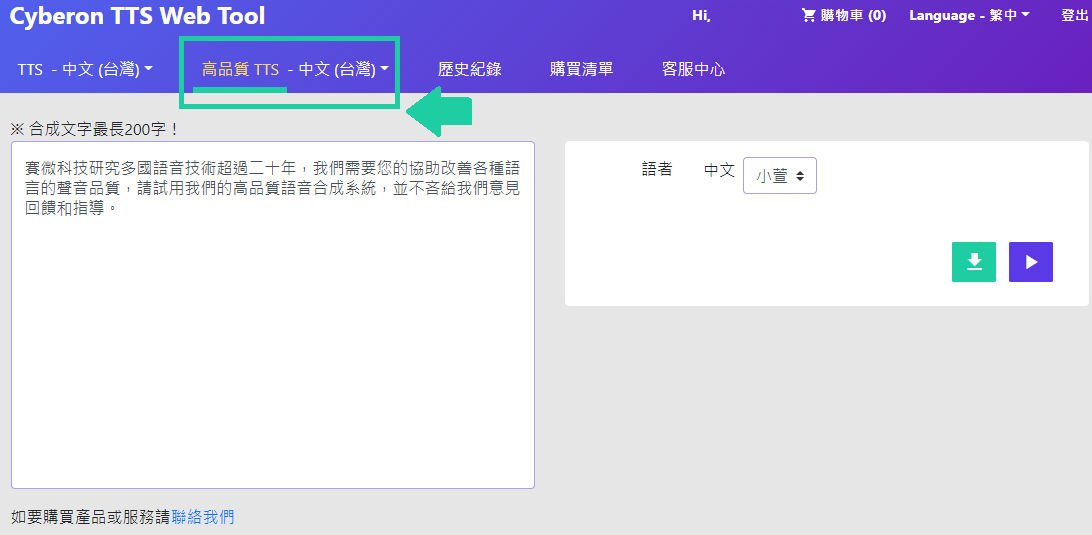
Task: Click the Cyberon TTS Web Tool title
Action: pos(137,16)
